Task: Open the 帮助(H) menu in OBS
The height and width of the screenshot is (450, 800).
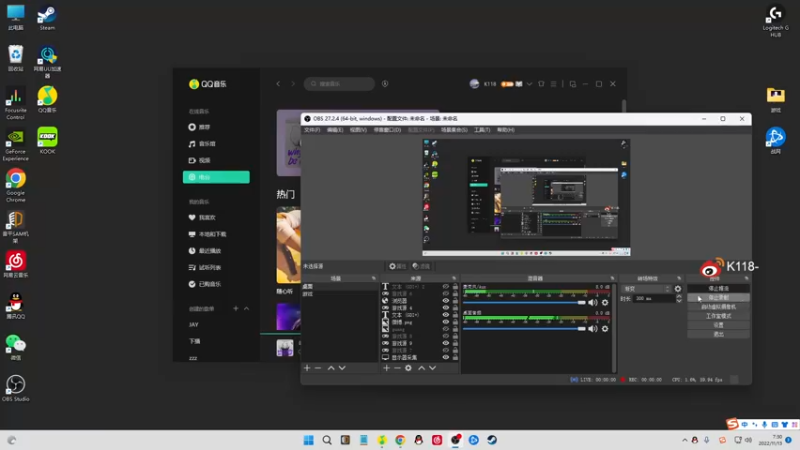Action: click(x=506, y=130)
